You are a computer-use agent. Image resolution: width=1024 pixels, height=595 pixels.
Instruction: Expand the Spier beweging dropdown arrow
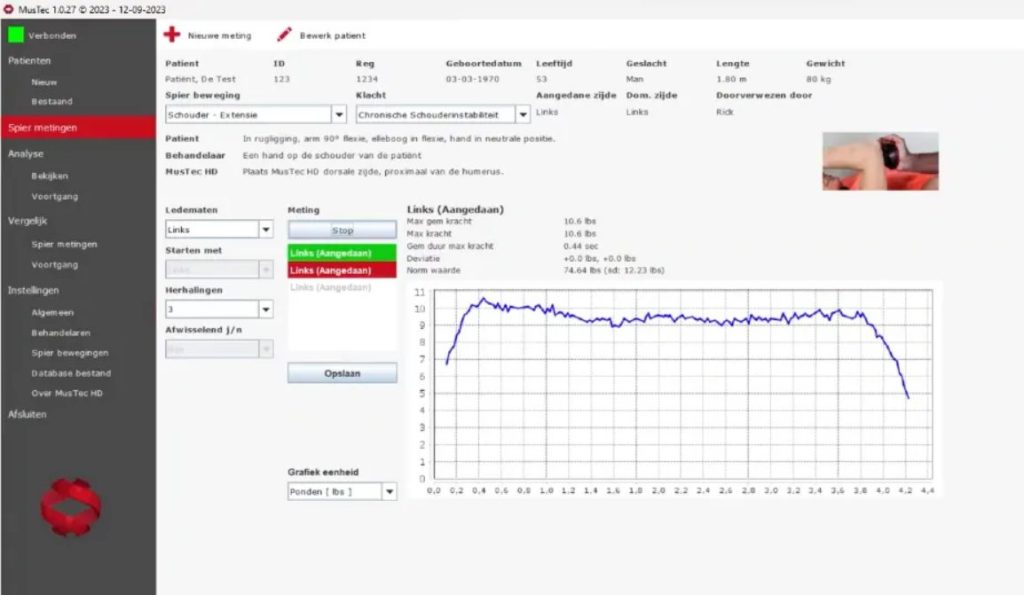(x=339, y=115)
